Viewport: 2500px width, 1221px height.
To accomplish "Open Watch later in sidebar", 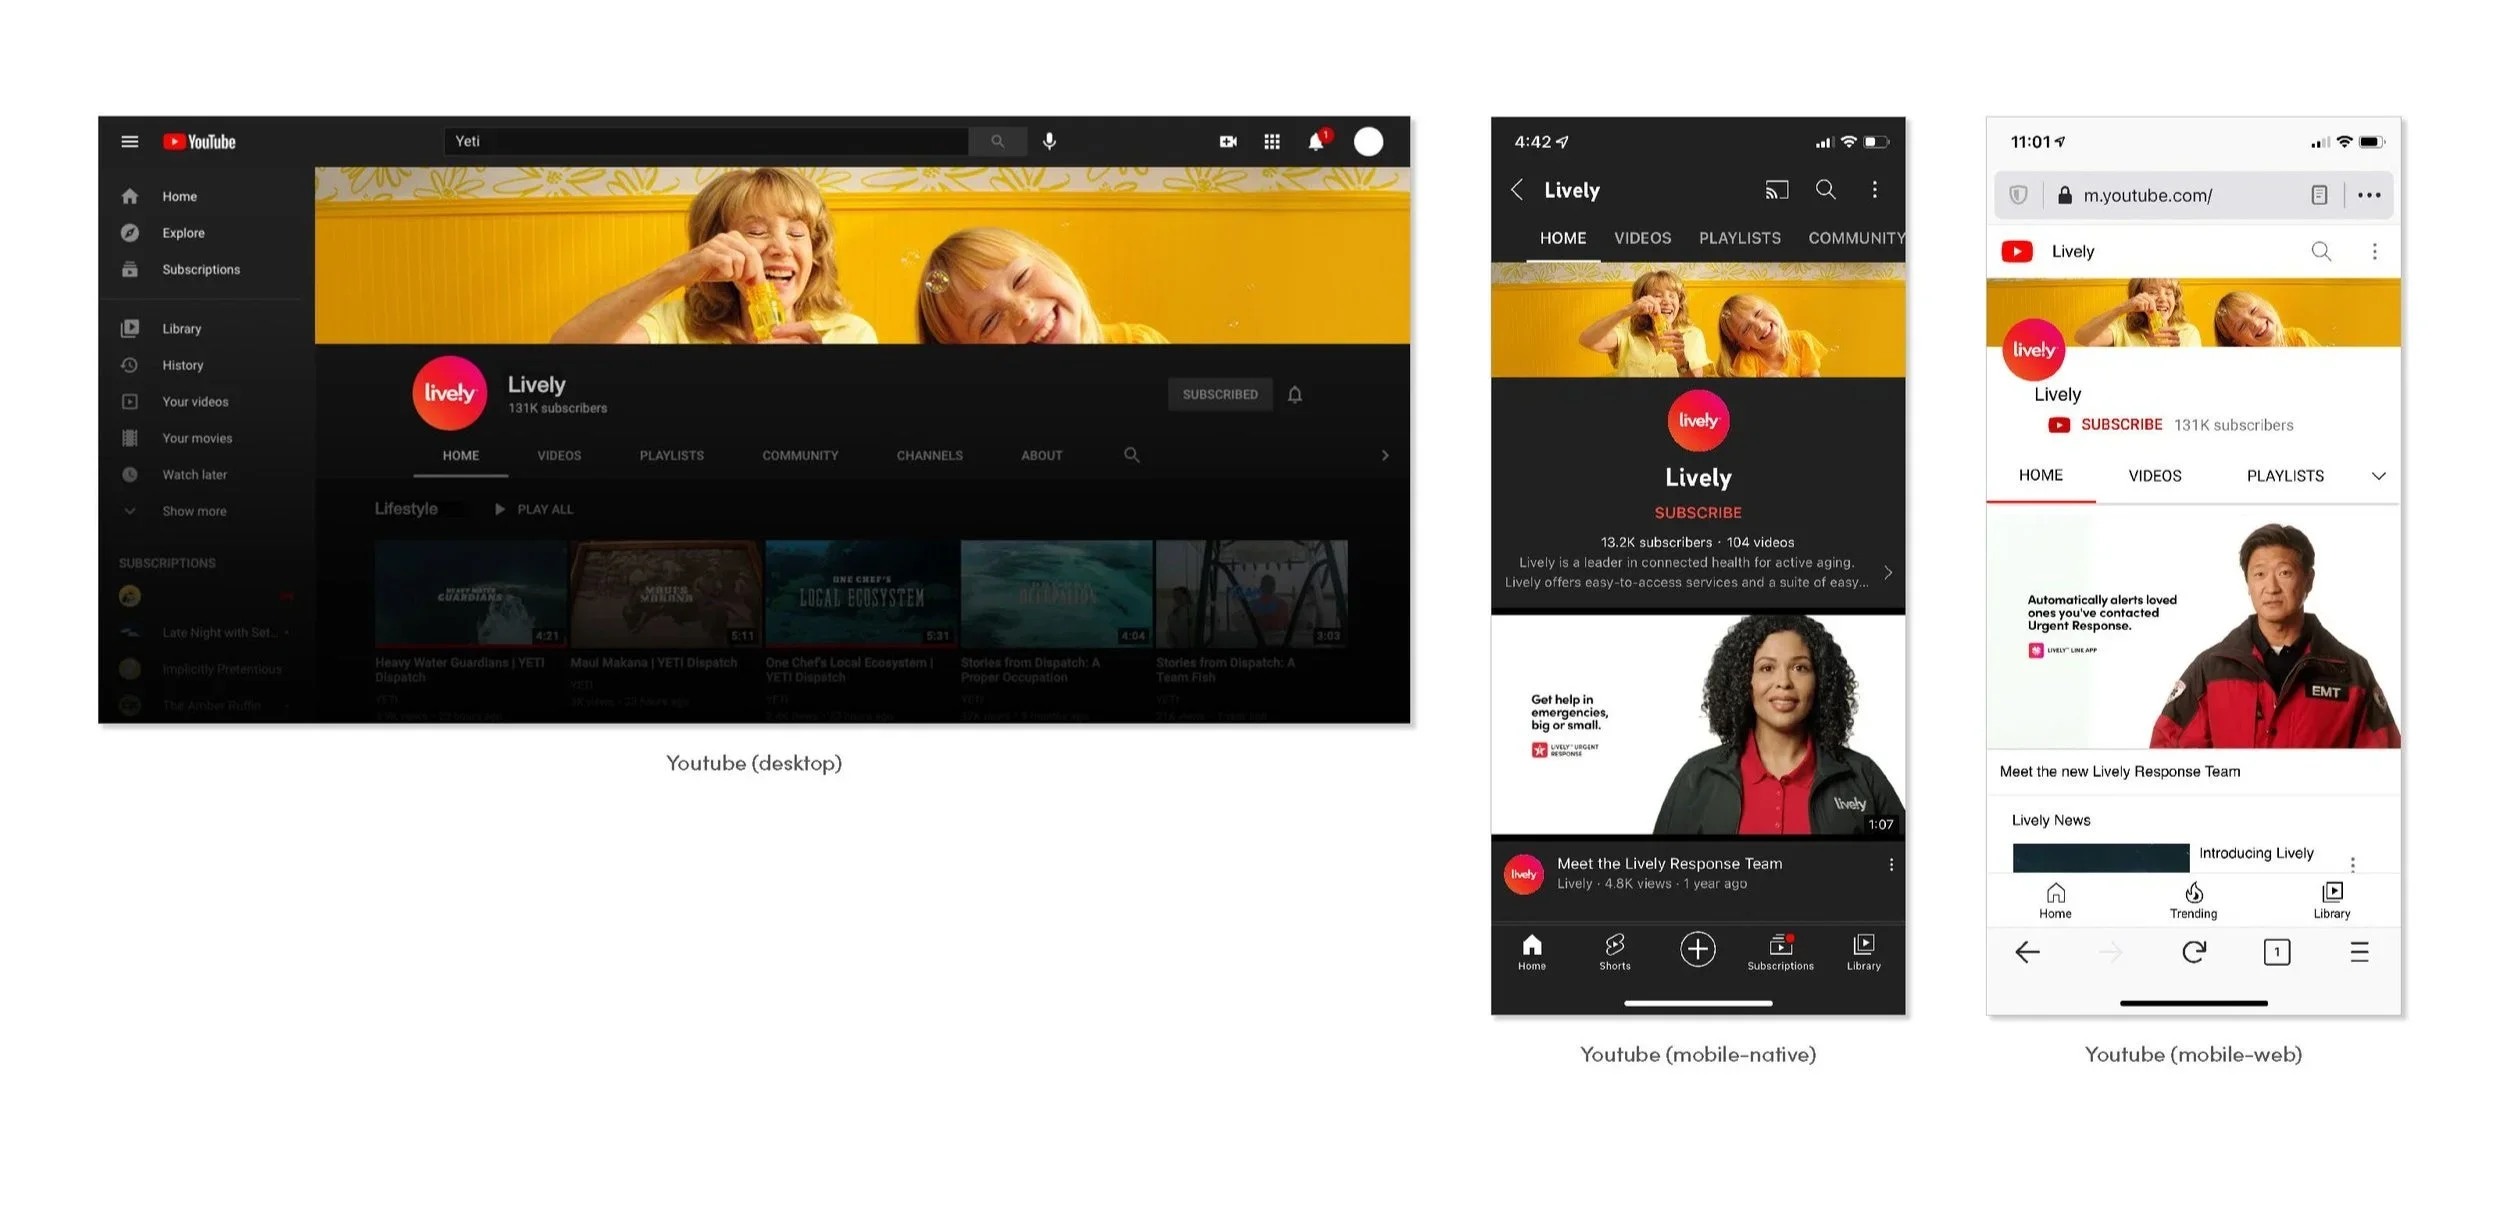I will (x=194, y=475).
